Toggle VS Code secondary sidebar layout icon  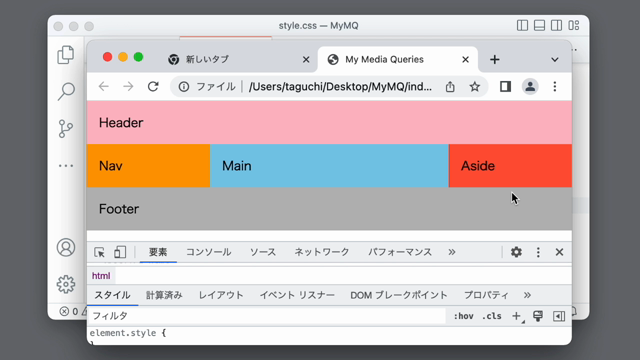click(x=556, y=25)
